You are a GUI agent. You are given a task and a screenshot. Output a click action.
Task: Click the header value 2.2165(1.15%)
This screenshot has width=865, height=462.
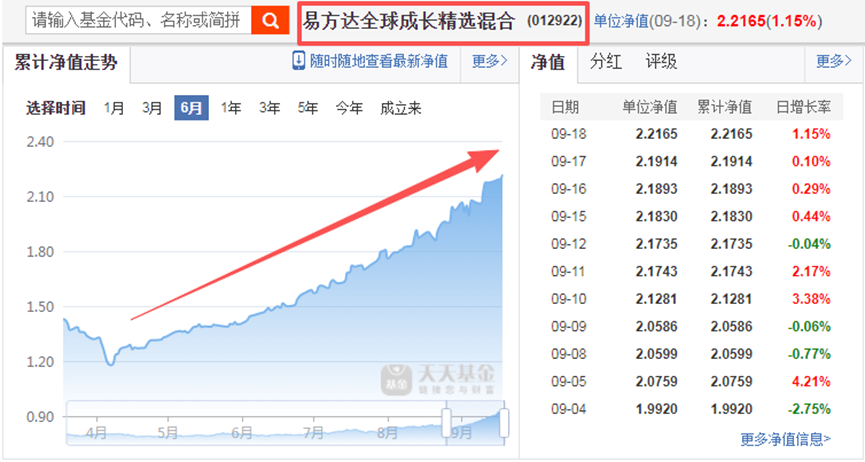pos(769,22)
